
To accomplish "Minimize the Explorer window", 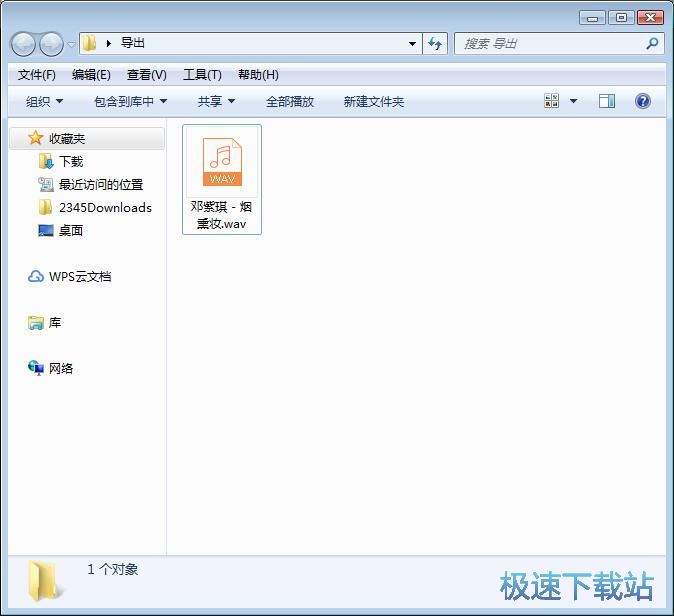I will [592, 18].
